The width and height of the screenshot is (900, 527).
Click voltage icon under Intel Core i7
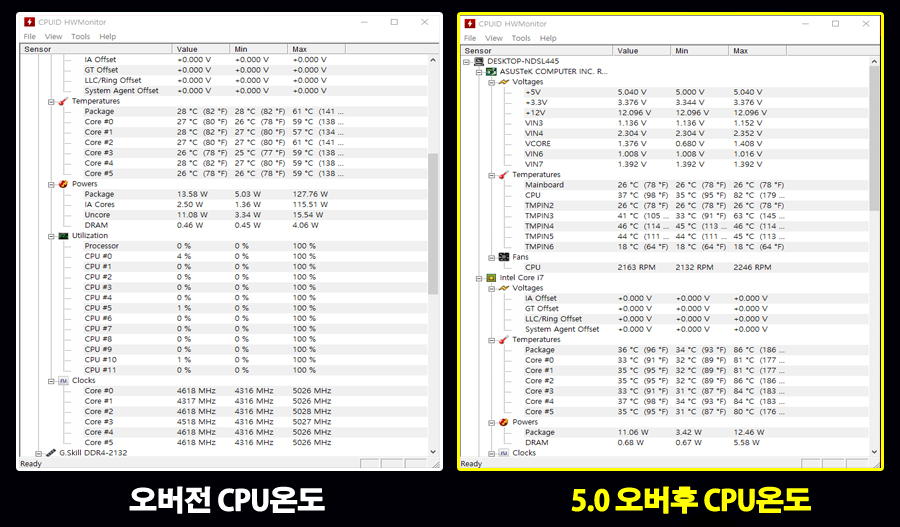click(504, 288)
